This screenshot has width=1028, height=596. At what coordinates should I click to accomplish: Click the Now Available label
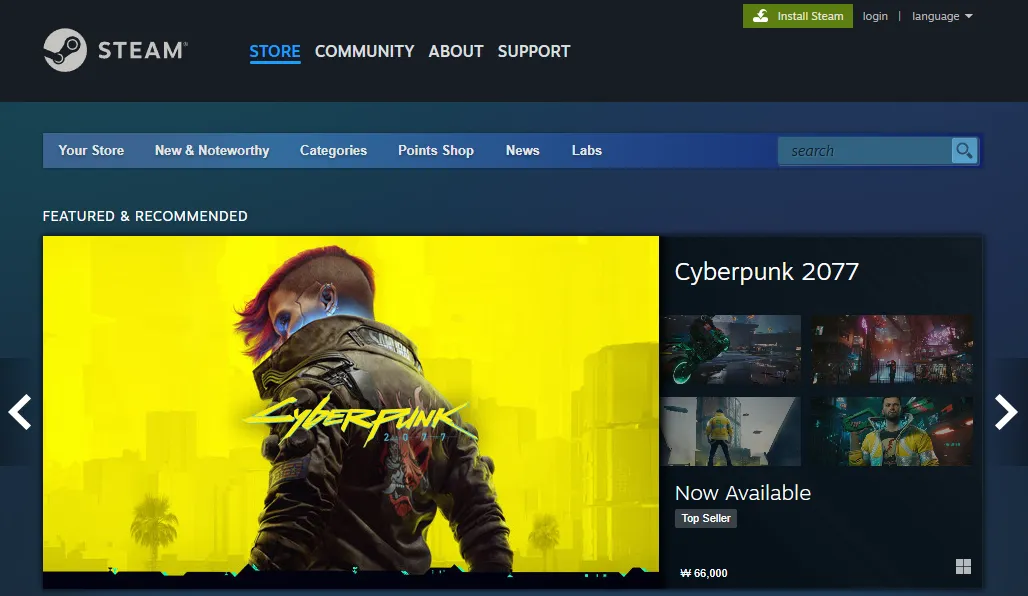click(x=743, y=493)
